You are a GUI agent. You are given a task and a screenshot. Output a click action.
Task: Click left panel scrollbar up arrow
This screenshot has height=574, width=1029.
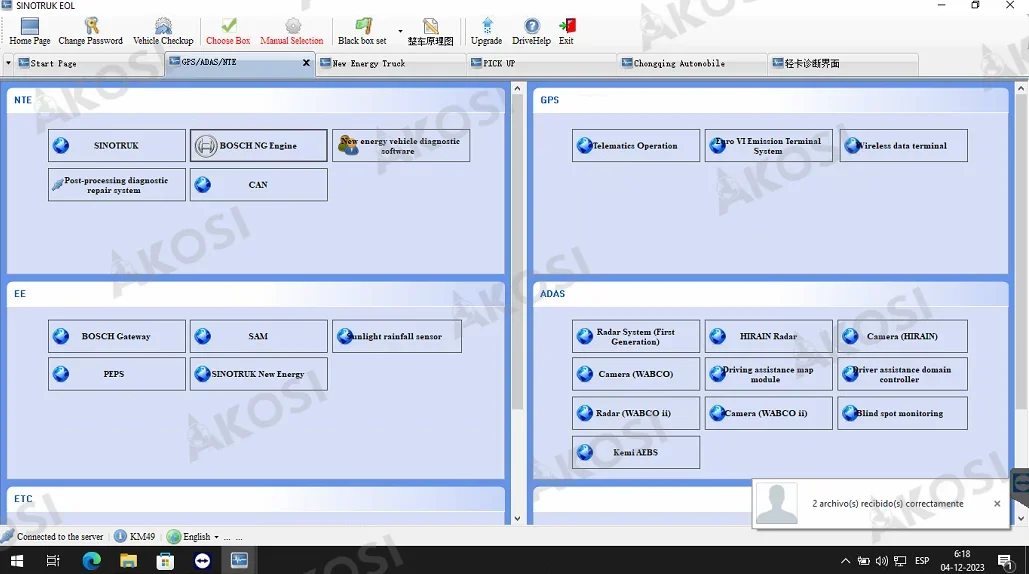coord(517,88)
